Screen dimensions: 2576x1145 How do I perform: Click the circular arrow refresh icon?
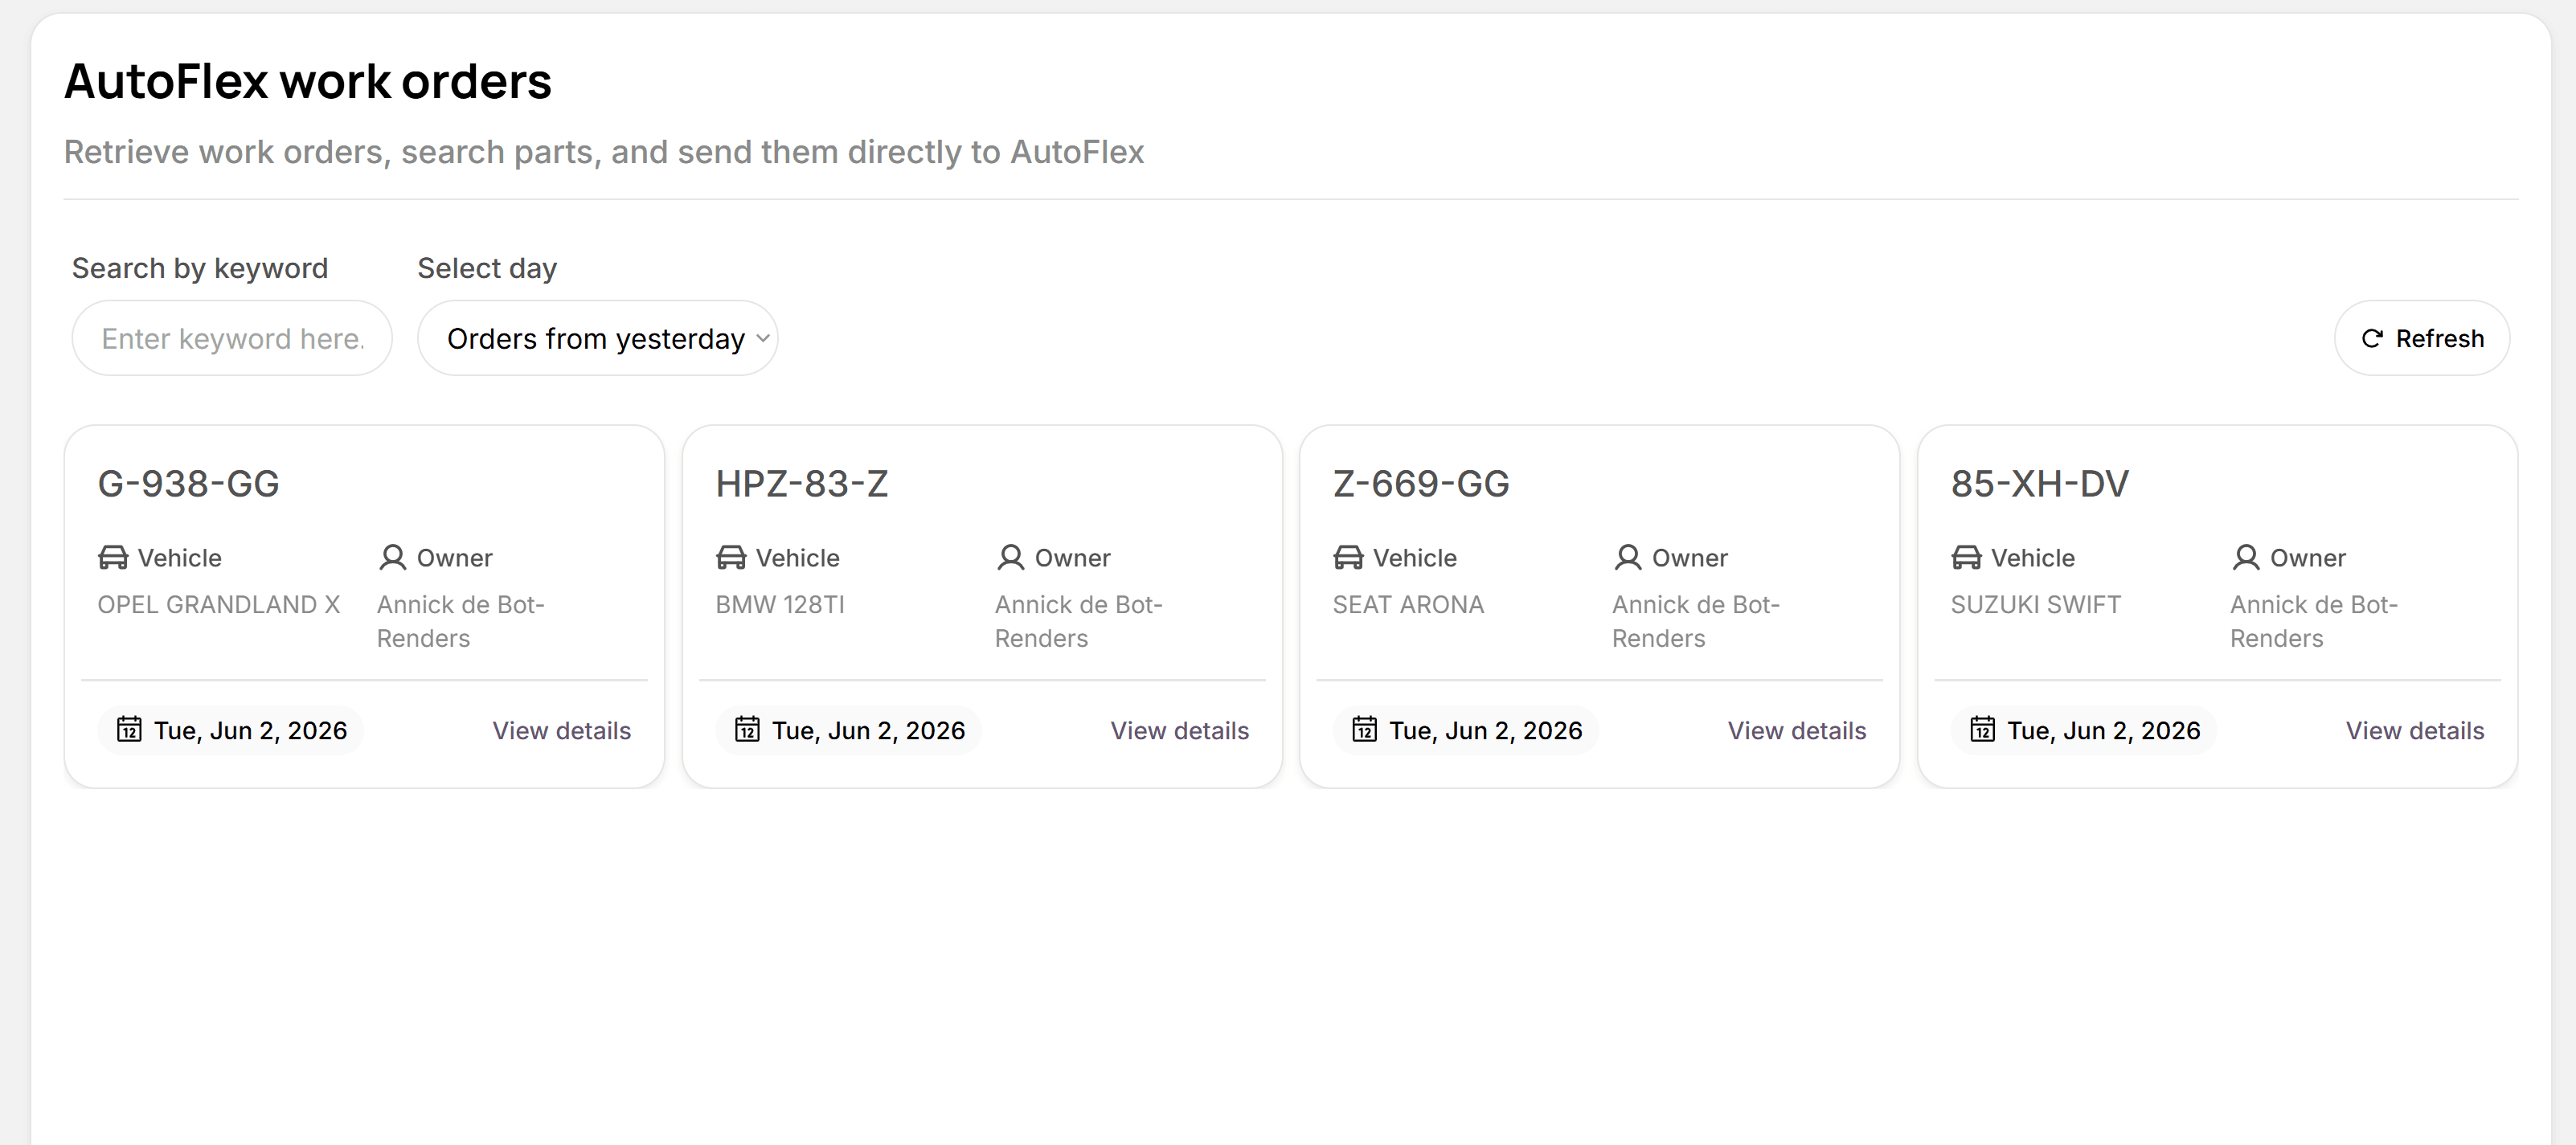pyautogui.click(x=2371, y=339)
